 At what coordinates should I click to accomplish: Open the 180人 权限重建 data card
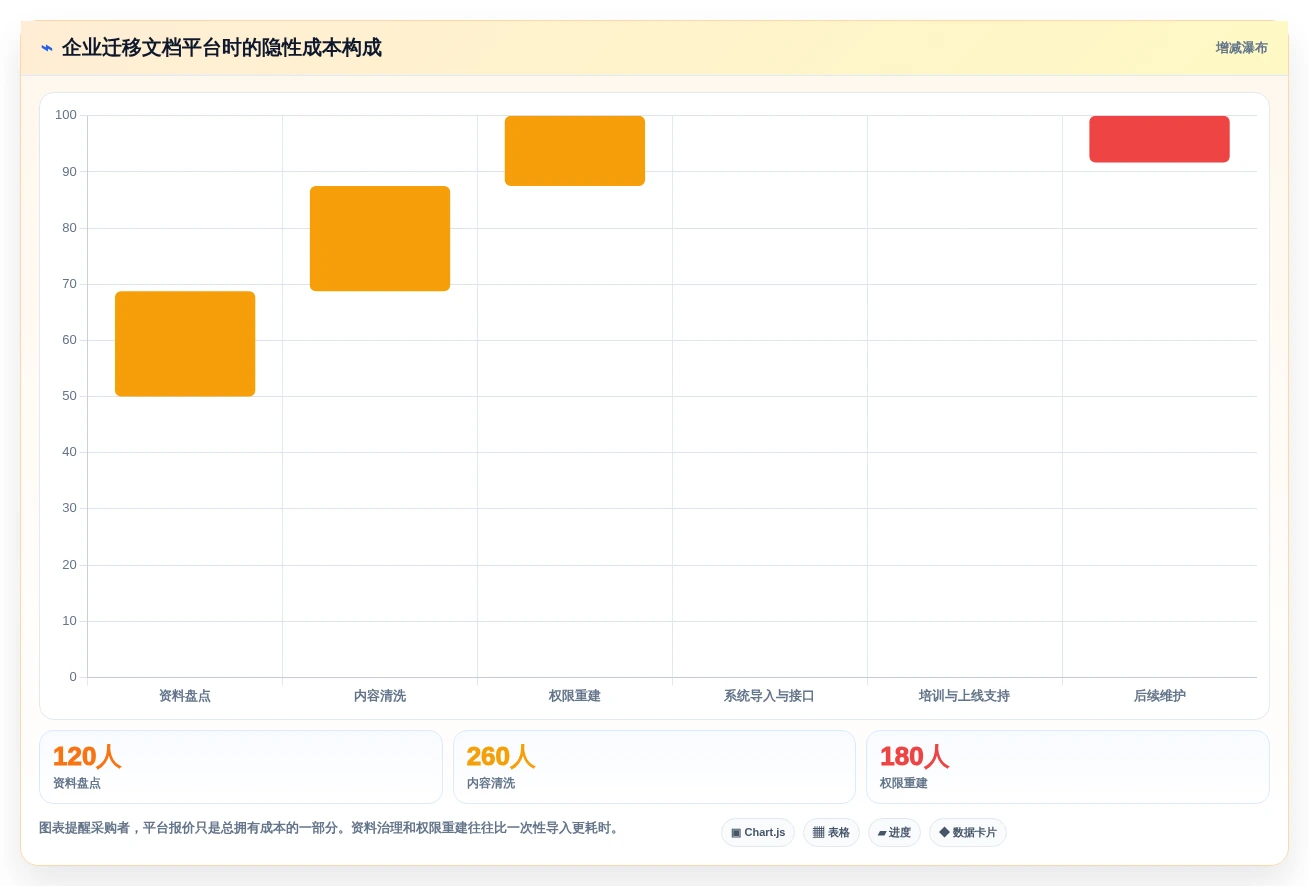tap(1068, 767)
